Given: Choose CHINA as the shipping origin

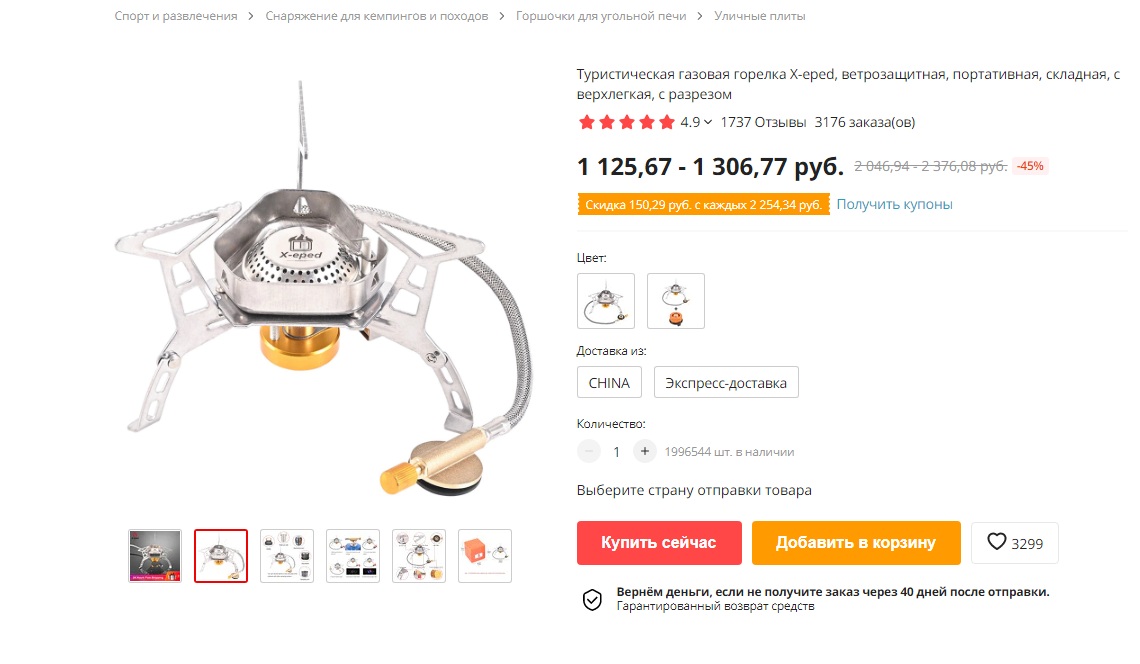Looking at the screenshot, I should click(x=609, y=383).
